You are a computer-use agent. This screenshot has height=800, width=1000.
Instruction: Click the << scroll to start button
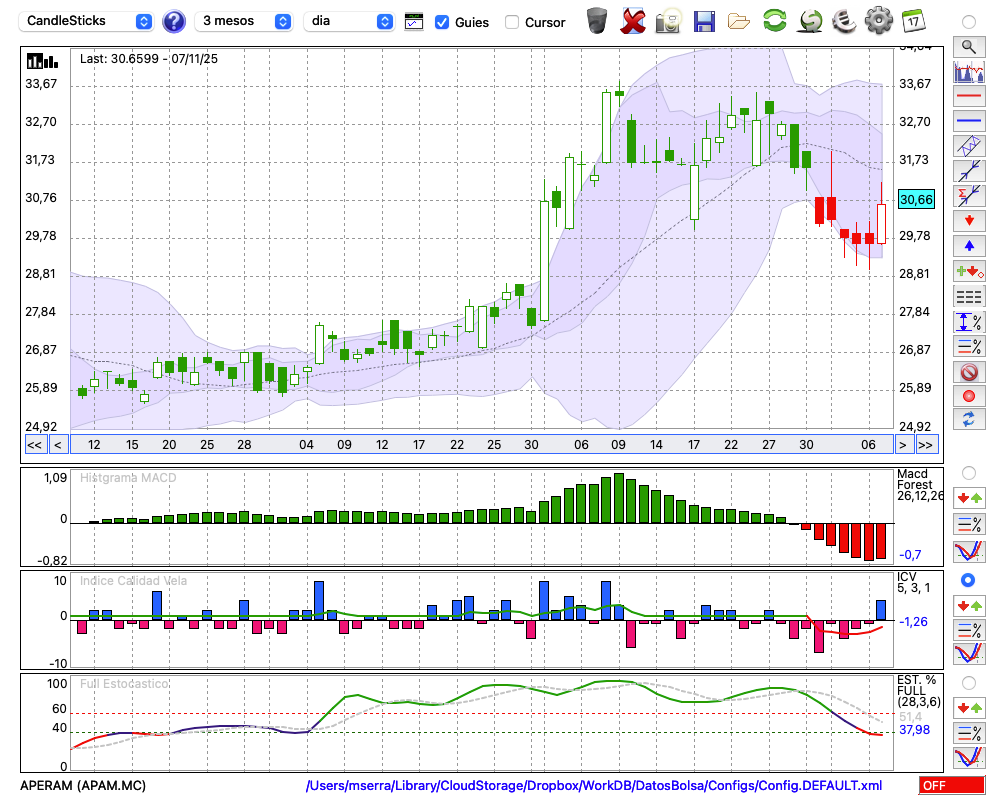tap(34, 445)
